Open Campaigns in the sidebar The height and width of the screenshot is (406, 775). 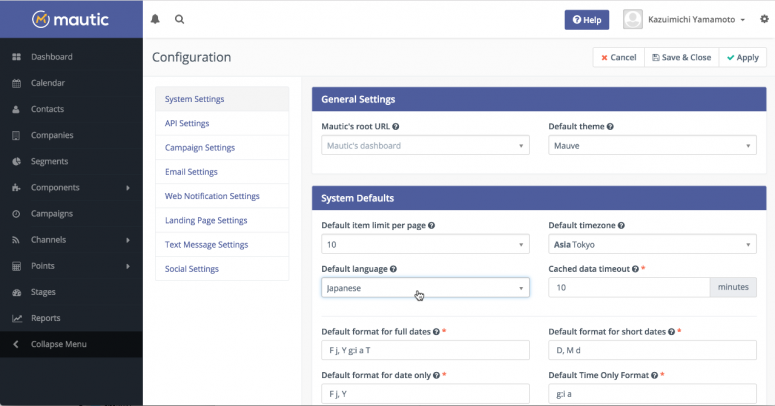(x=52, y=214)
